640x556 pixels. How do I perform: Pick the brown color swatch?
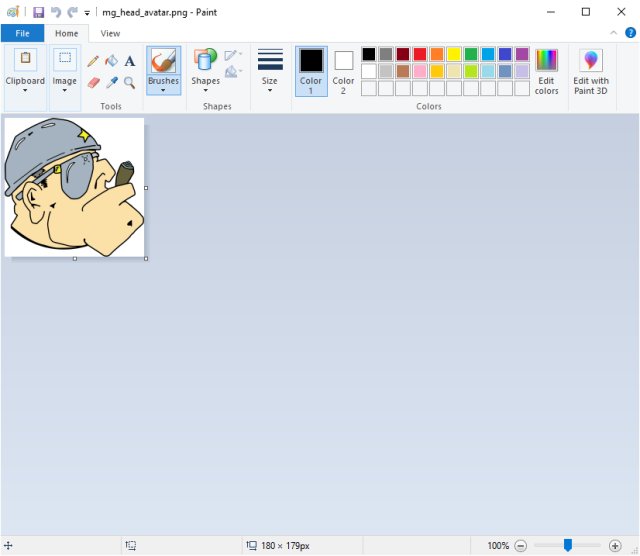pyautogui.click(x=403, y=71)
